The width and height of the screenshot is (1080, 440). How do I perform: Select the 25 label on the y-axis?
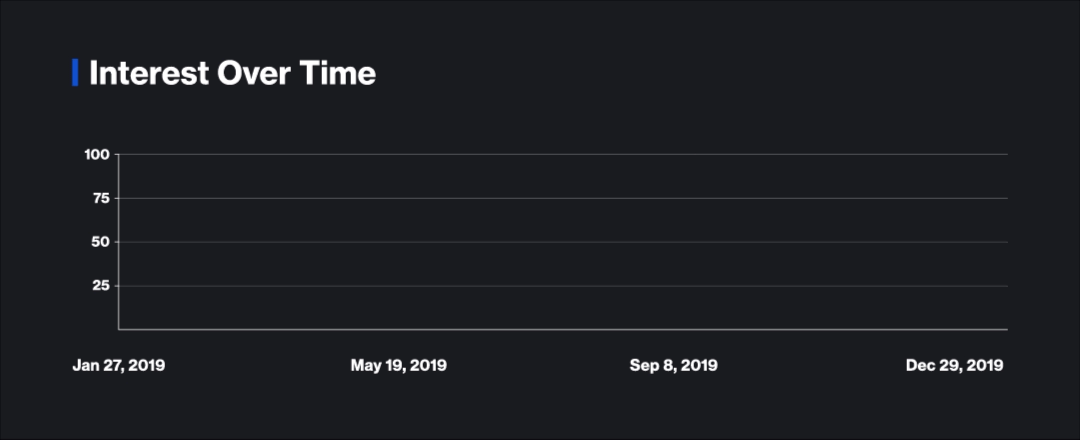pos(101,286)
